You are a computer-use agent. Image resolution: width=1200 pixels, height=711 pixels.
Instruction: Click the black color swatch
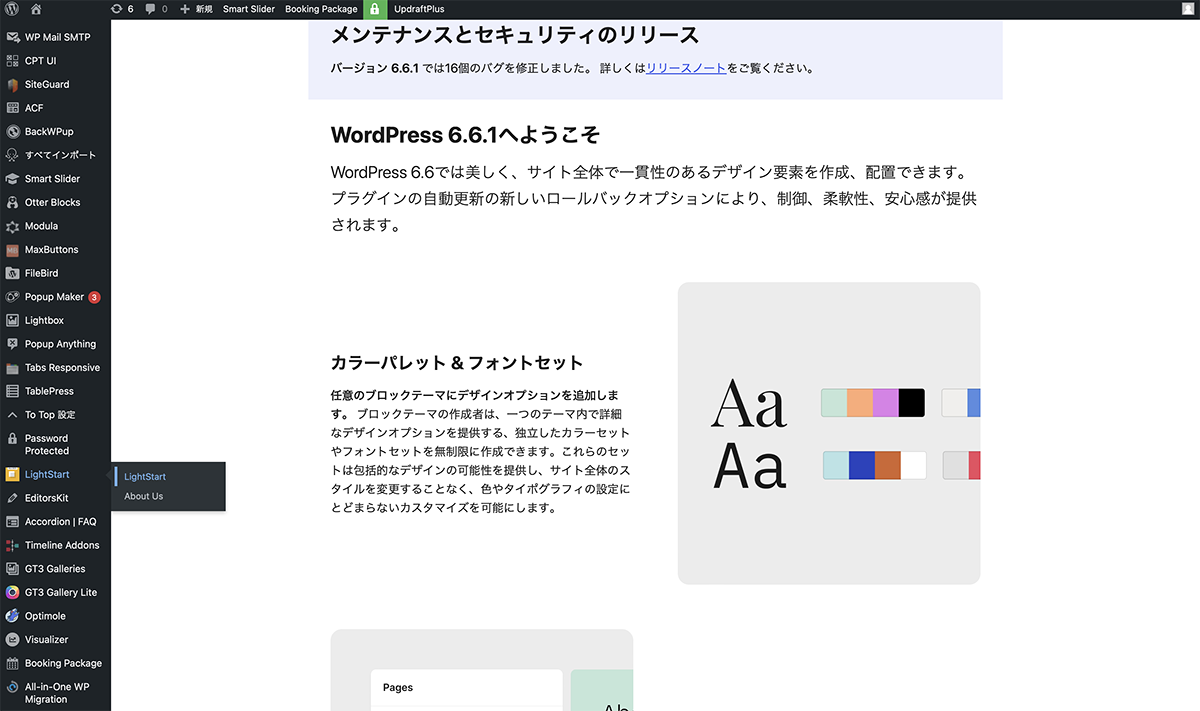point(911,403)
